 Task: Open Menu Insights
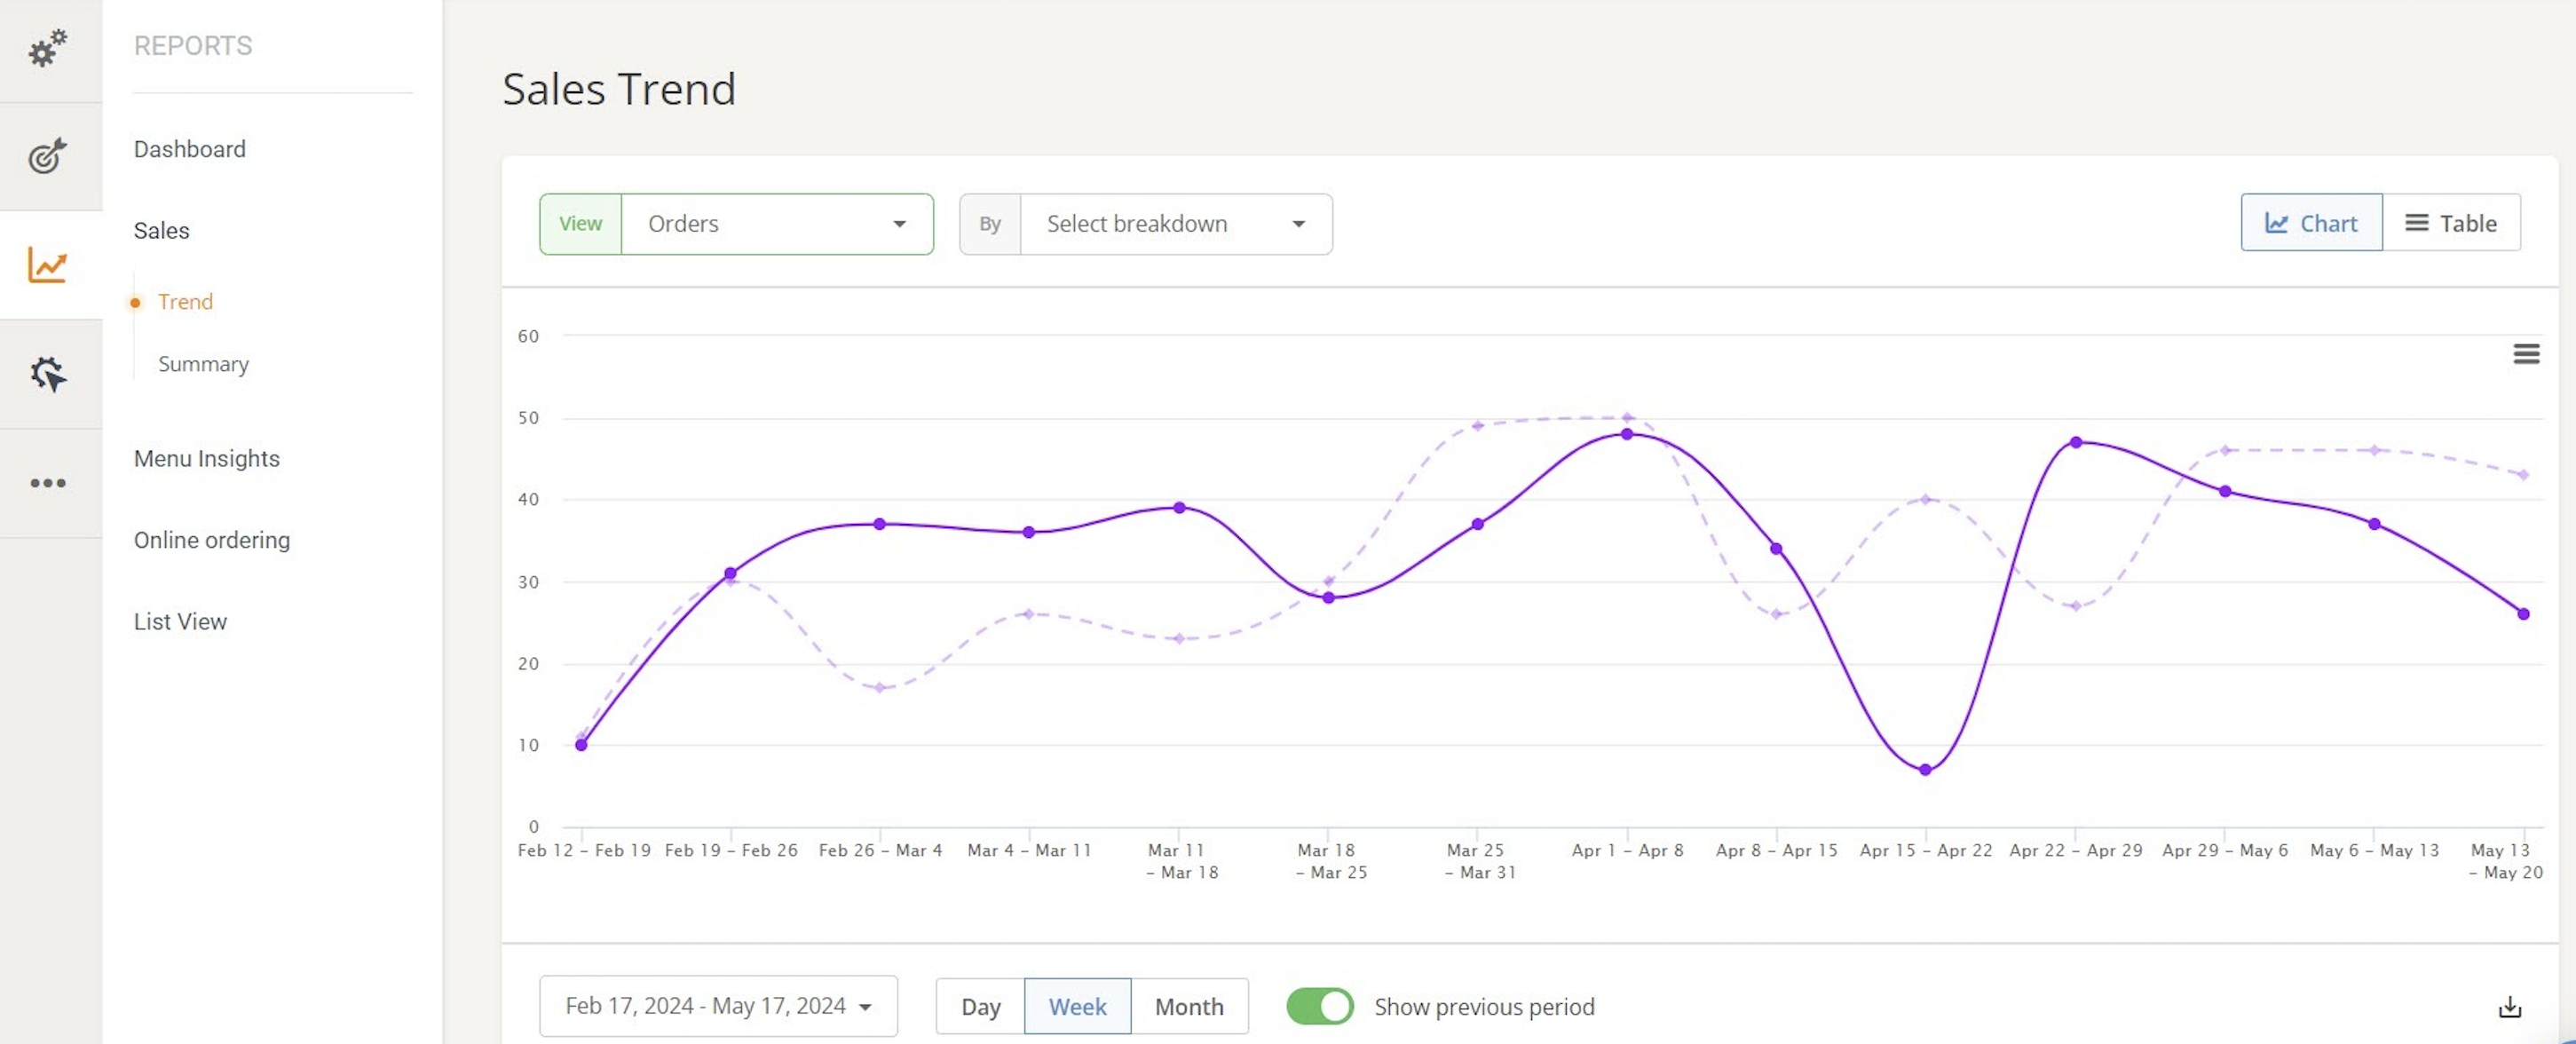pyautogui.click(x=206, y=458)
